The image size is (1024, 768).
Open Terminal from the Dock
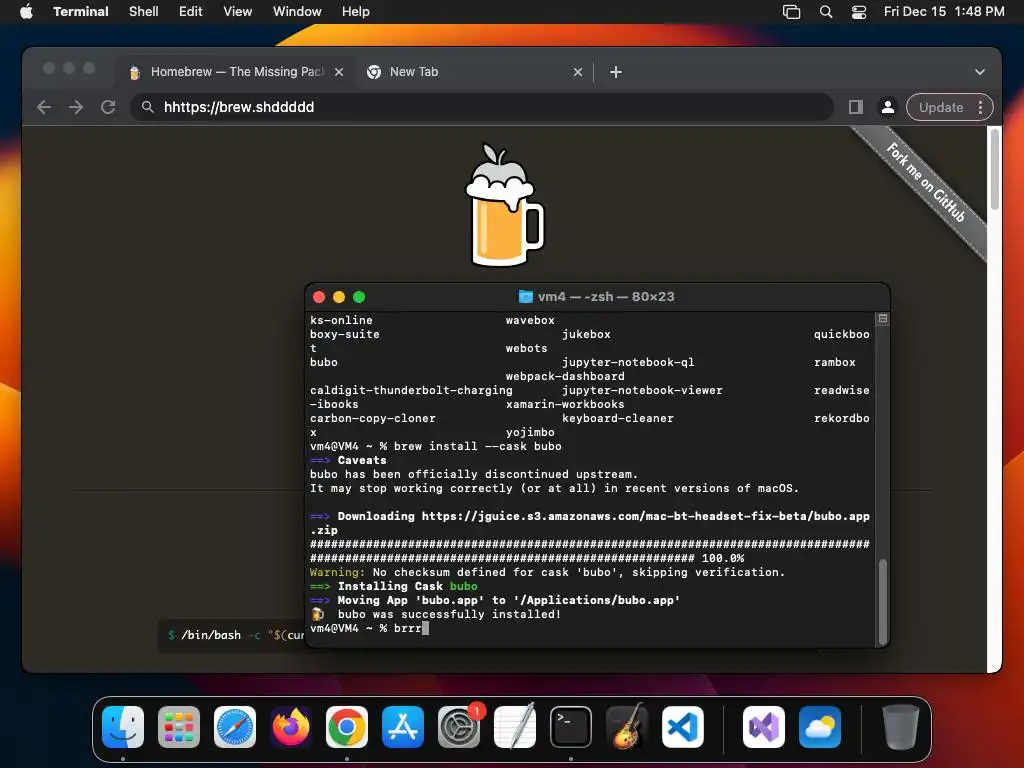click(571, 727)
